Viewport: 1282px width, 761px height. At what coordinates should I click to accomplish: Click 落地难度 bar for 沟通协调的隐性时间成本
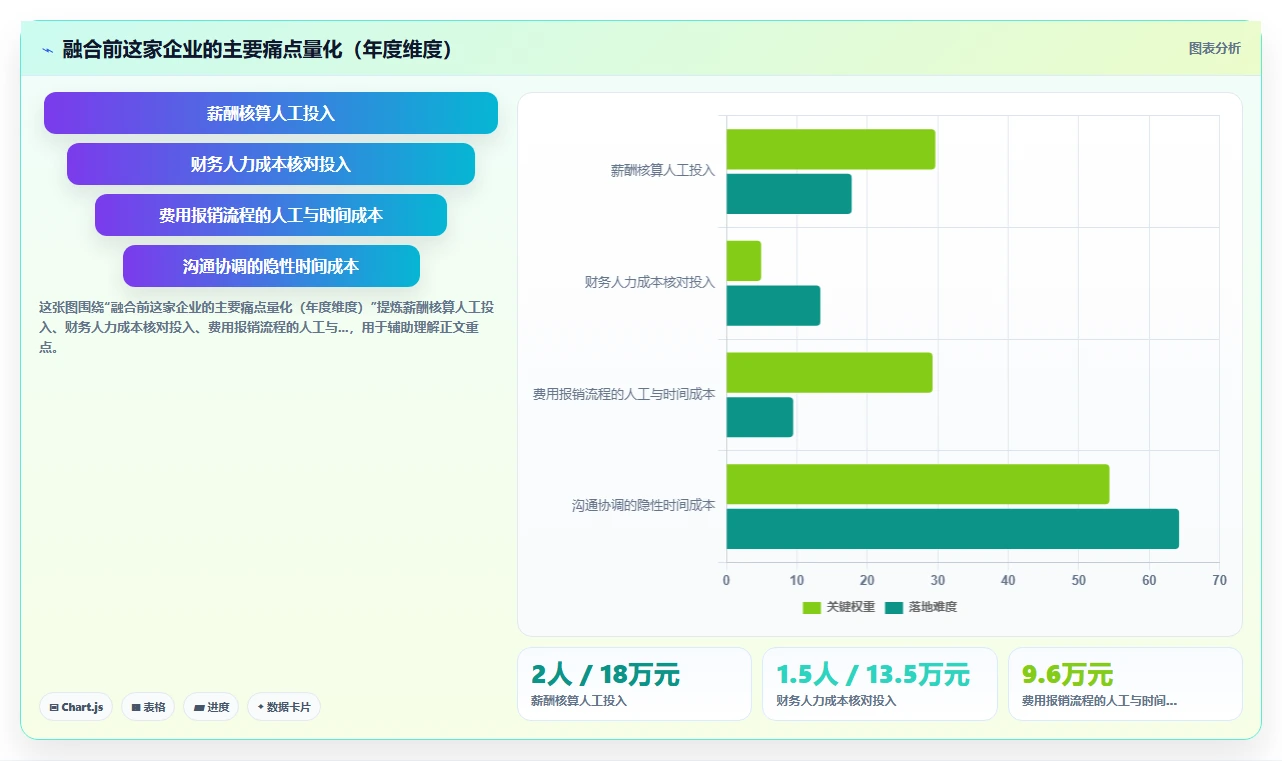[x=952, y=529]
